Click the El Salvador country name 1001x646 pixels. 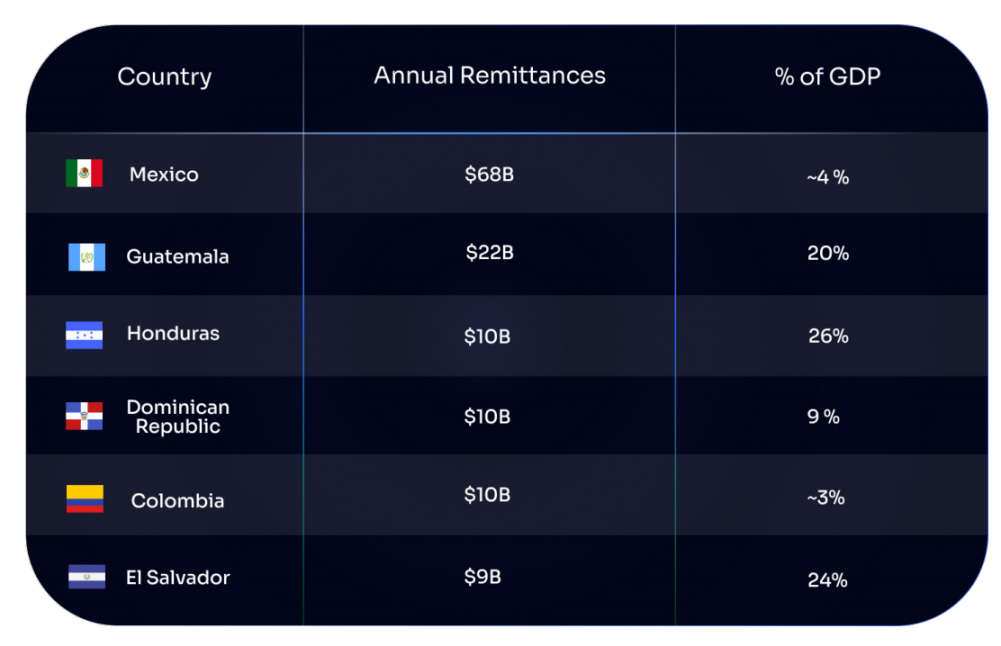pos(178,578)
